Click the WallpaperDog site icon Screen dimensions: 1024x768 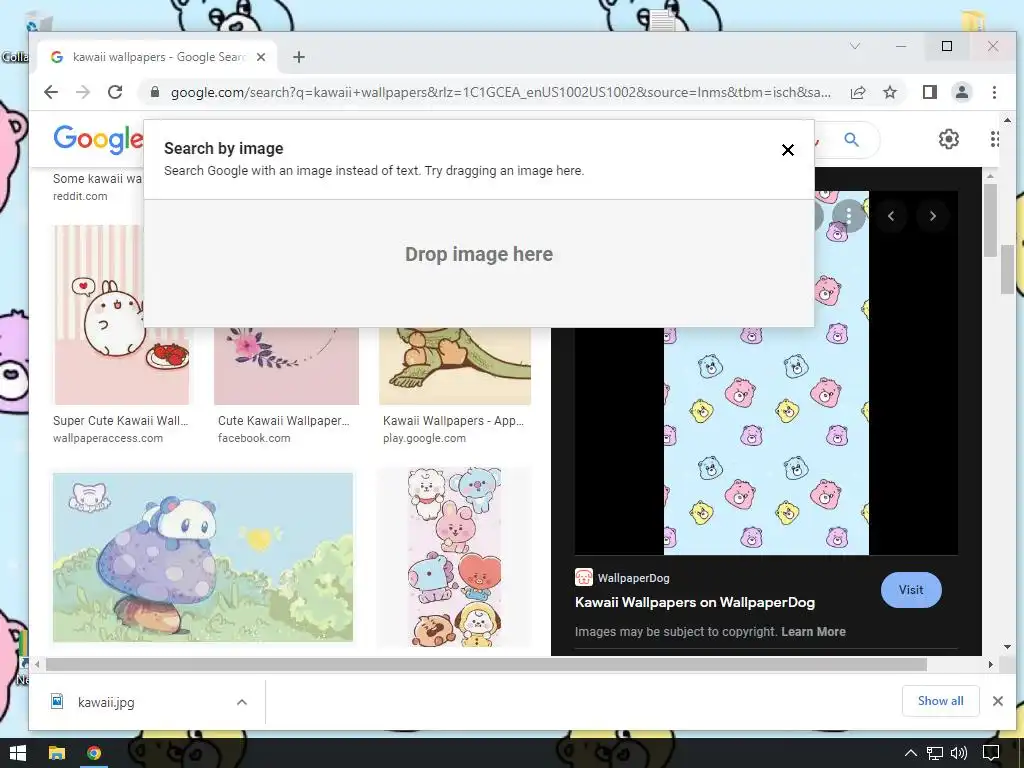click(583, 577)
